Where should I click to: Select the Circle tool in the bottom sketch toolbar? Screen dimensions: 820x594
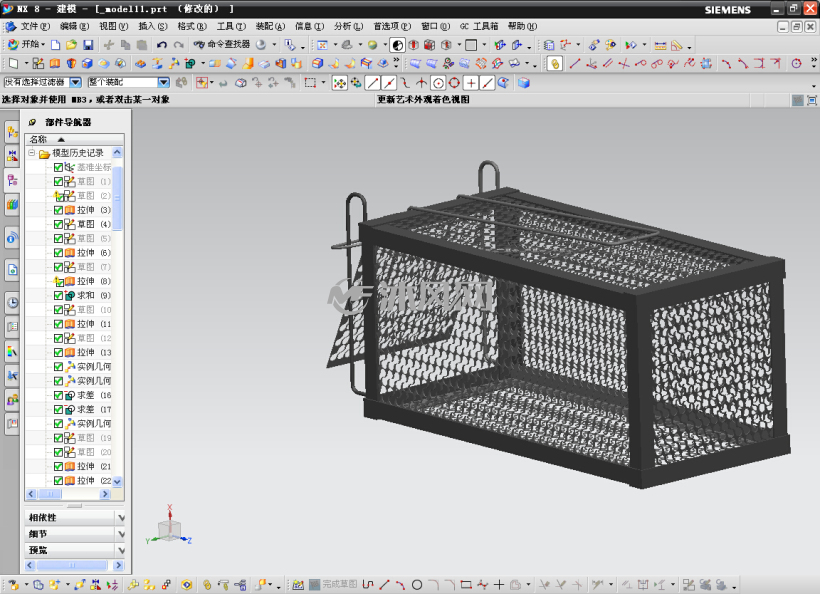point(417,585)
